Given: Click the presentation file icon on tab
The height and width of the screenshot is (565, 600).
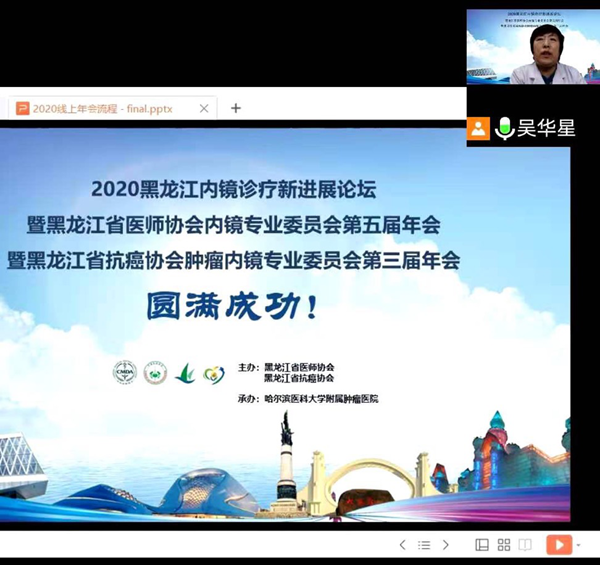Looking at the screenshot, I should [22, 109].
